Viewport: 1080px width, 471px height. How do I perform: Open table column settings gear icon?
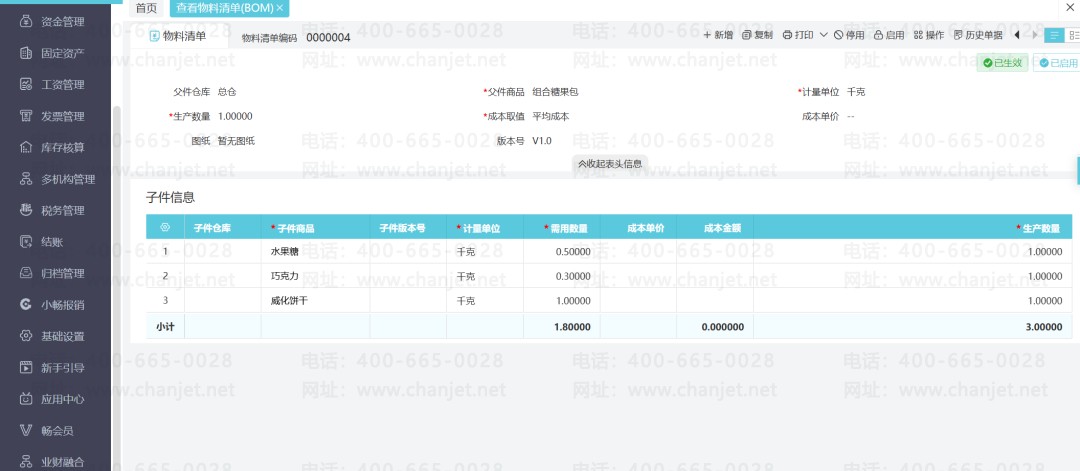[165, 227]
